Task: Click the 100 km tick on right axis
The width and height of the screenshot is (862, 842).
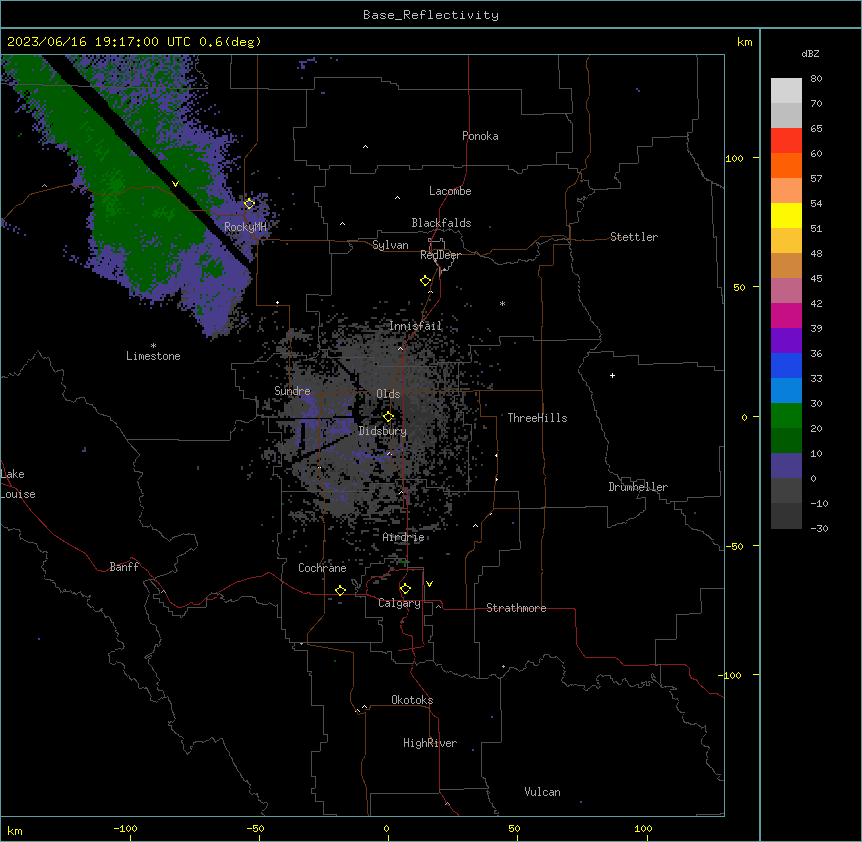Action: point(734,158)
